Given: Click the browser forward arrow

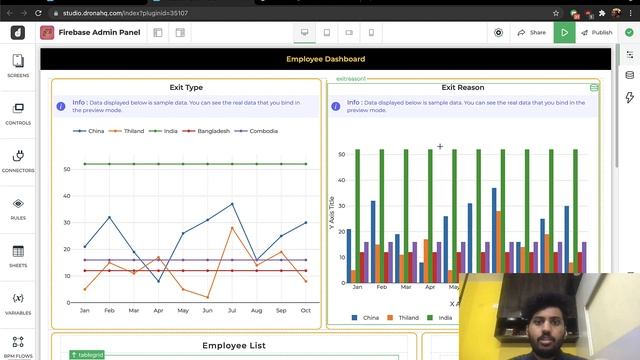Looking at the screenshot, I should 24,13.
